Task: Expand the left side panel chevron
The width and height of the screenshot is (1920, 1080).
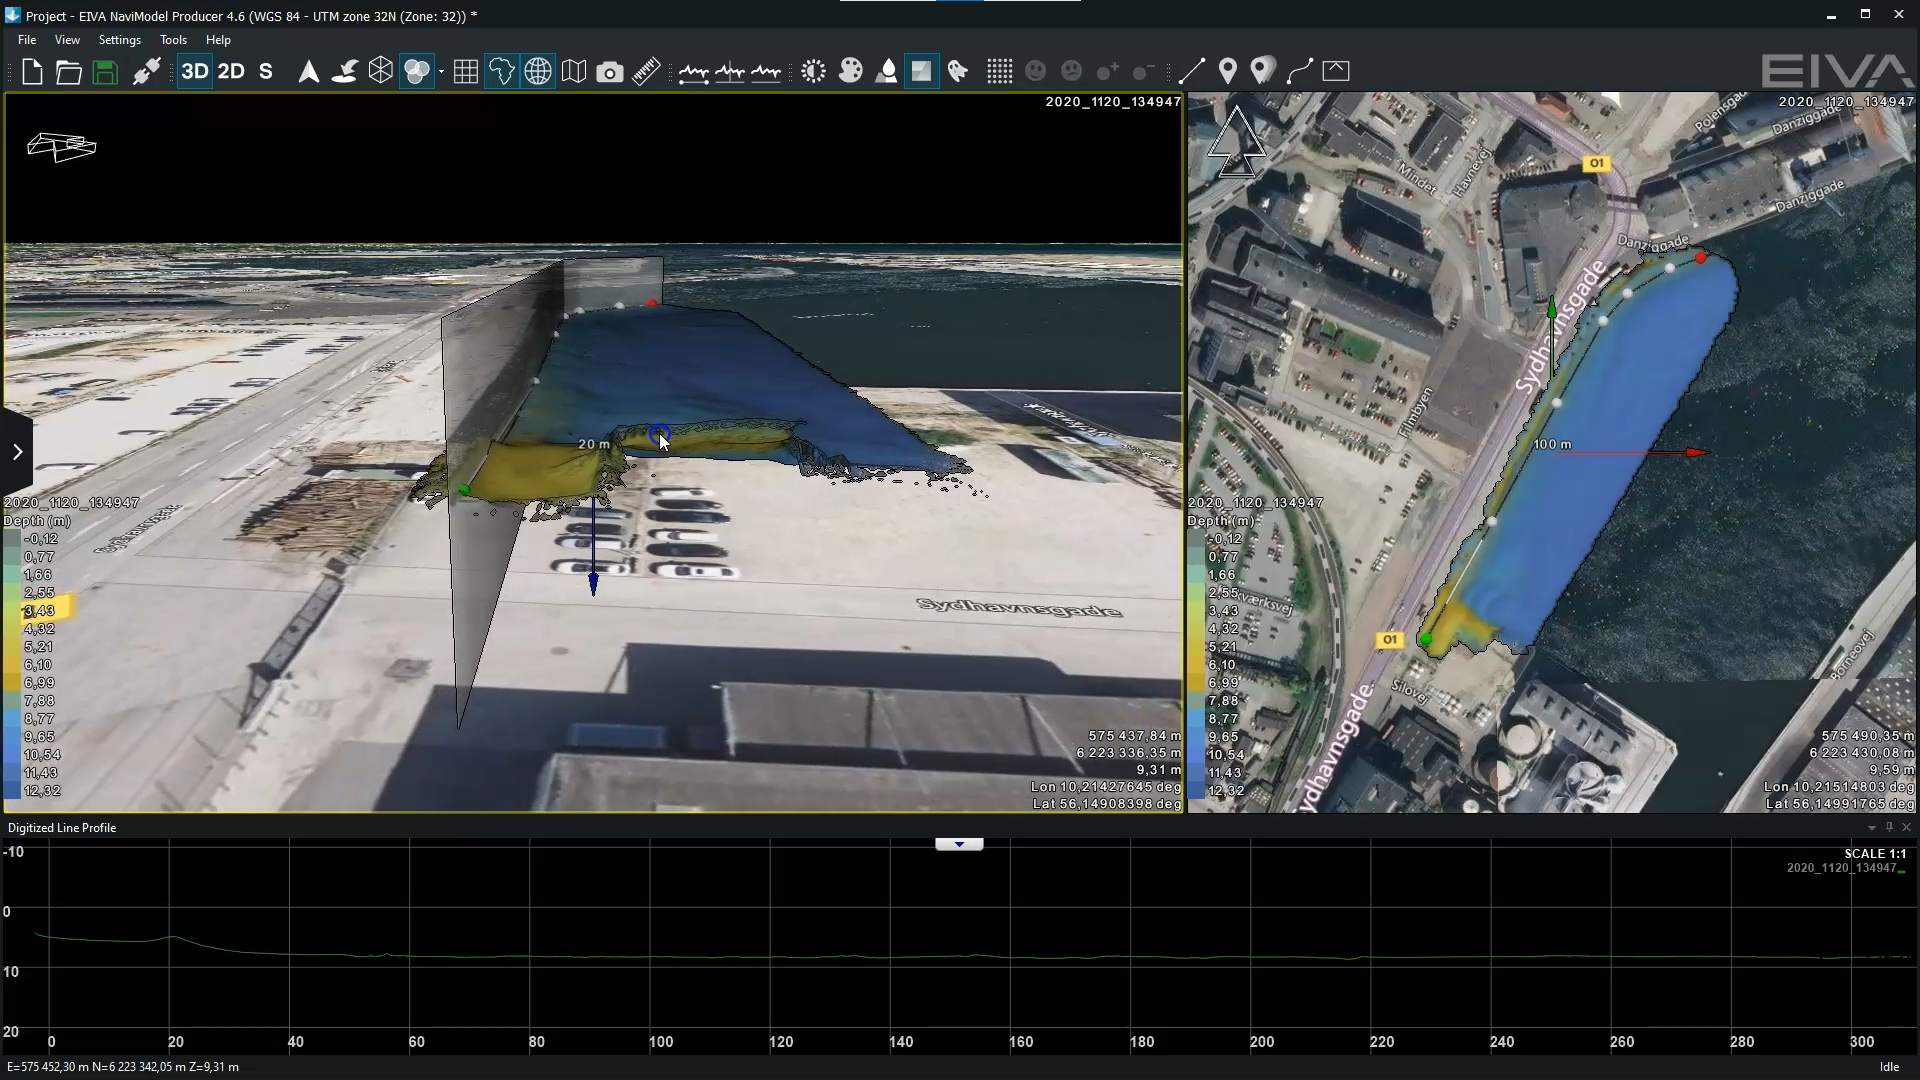Action: (17, 452)
